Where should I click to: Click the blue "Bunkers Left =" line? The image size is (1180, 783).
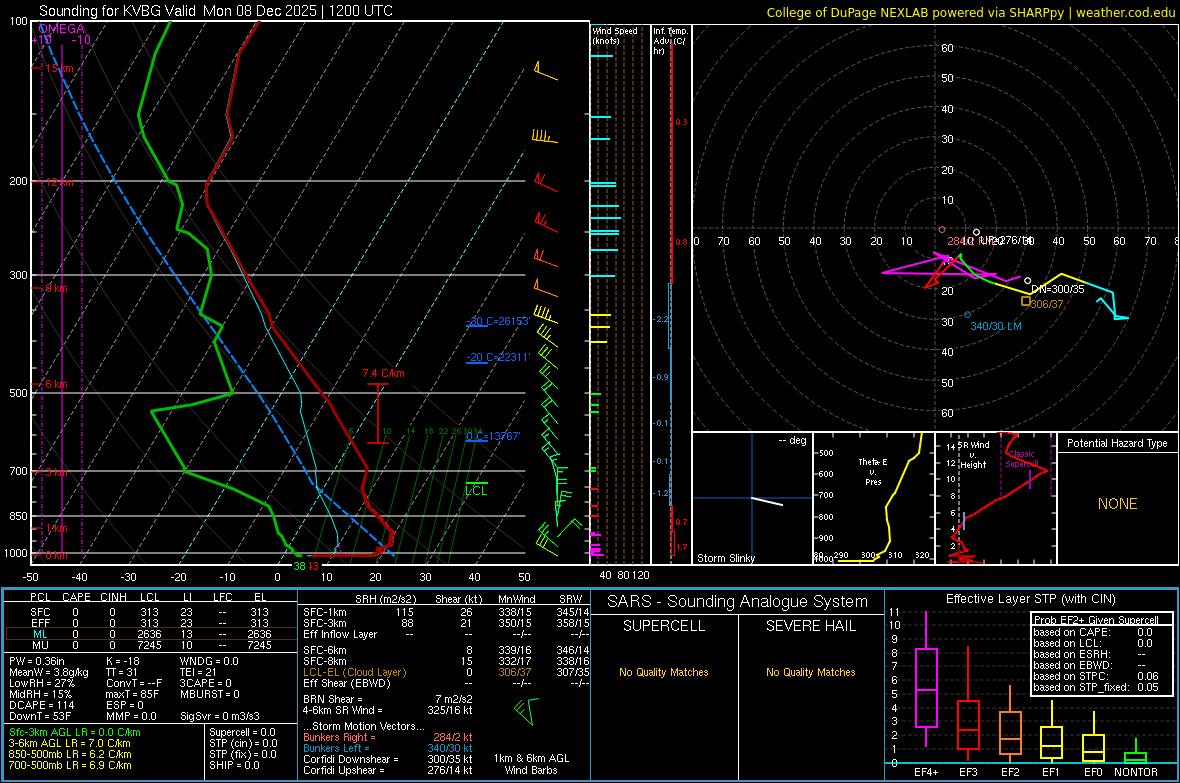388,748
